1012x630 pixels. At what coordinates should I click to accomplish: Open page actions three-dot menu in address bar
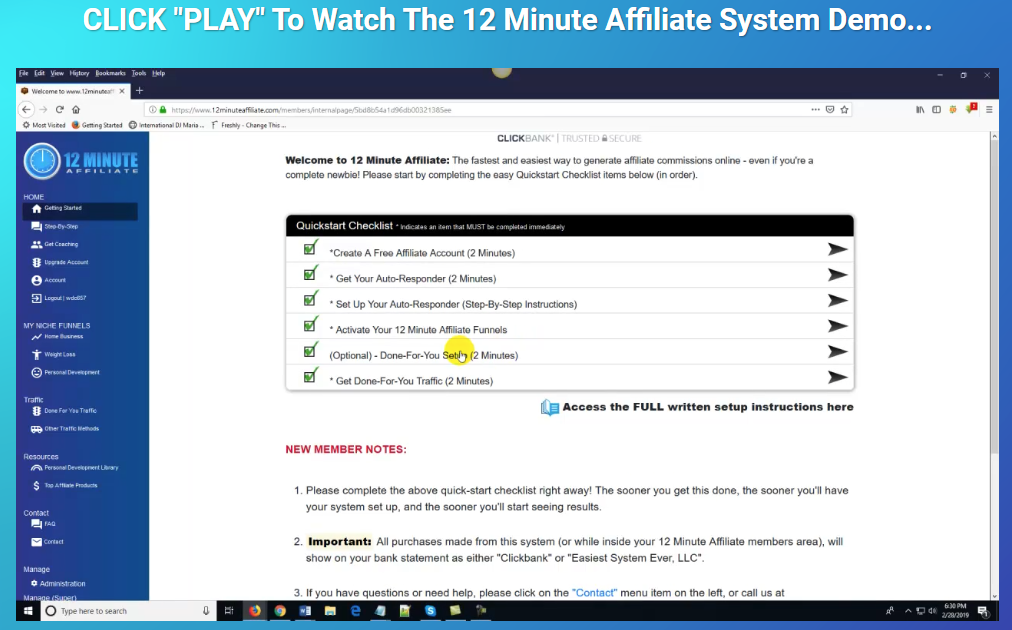816,110
